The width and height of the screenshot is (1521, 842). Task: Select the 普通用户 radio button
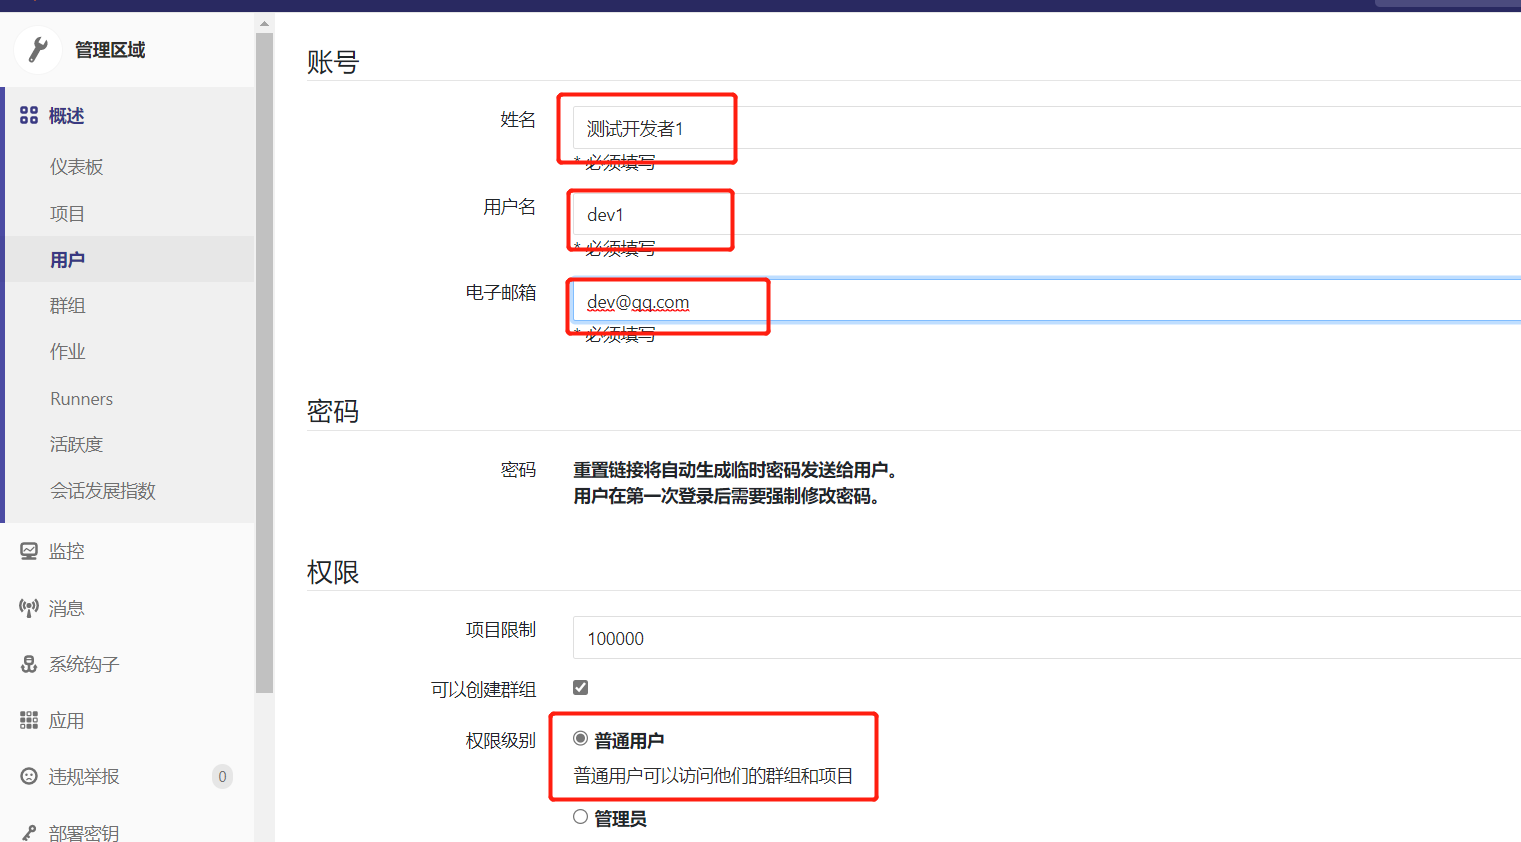(580, 738)
